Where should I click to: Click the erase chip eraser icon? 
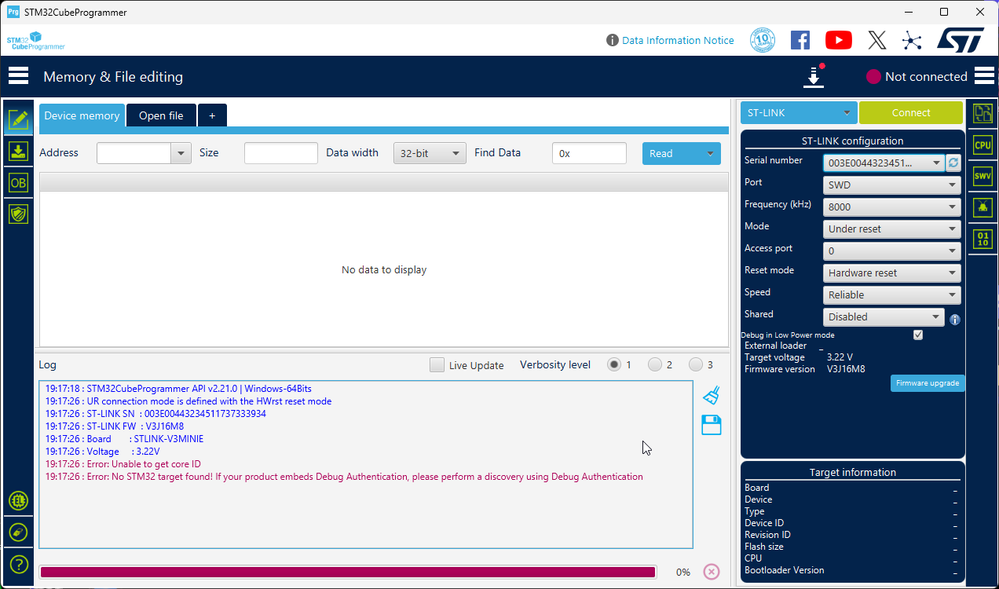[x=18, y=532]
